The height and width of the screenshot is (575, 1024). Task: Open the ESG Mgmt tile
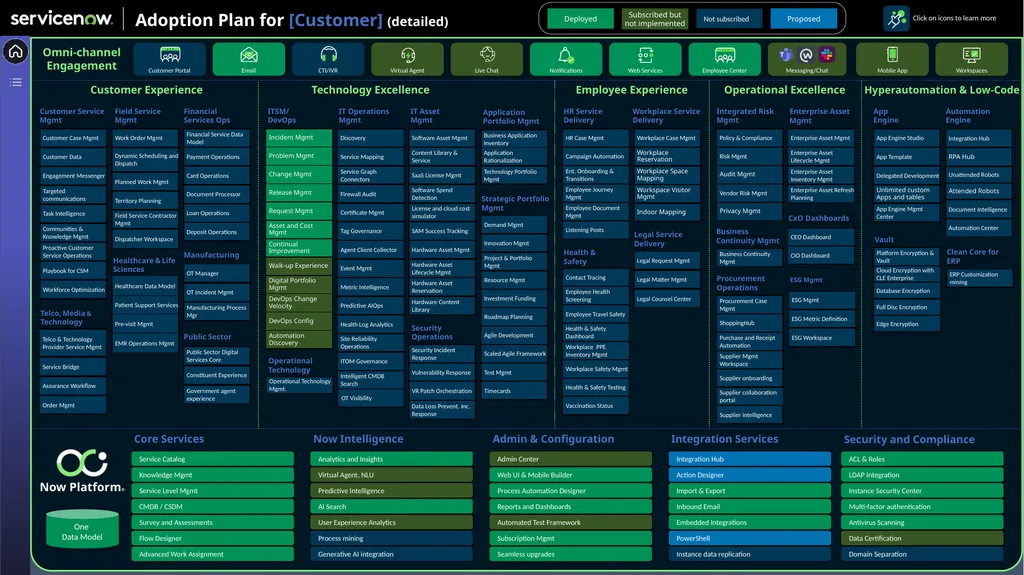click(822, 300)
